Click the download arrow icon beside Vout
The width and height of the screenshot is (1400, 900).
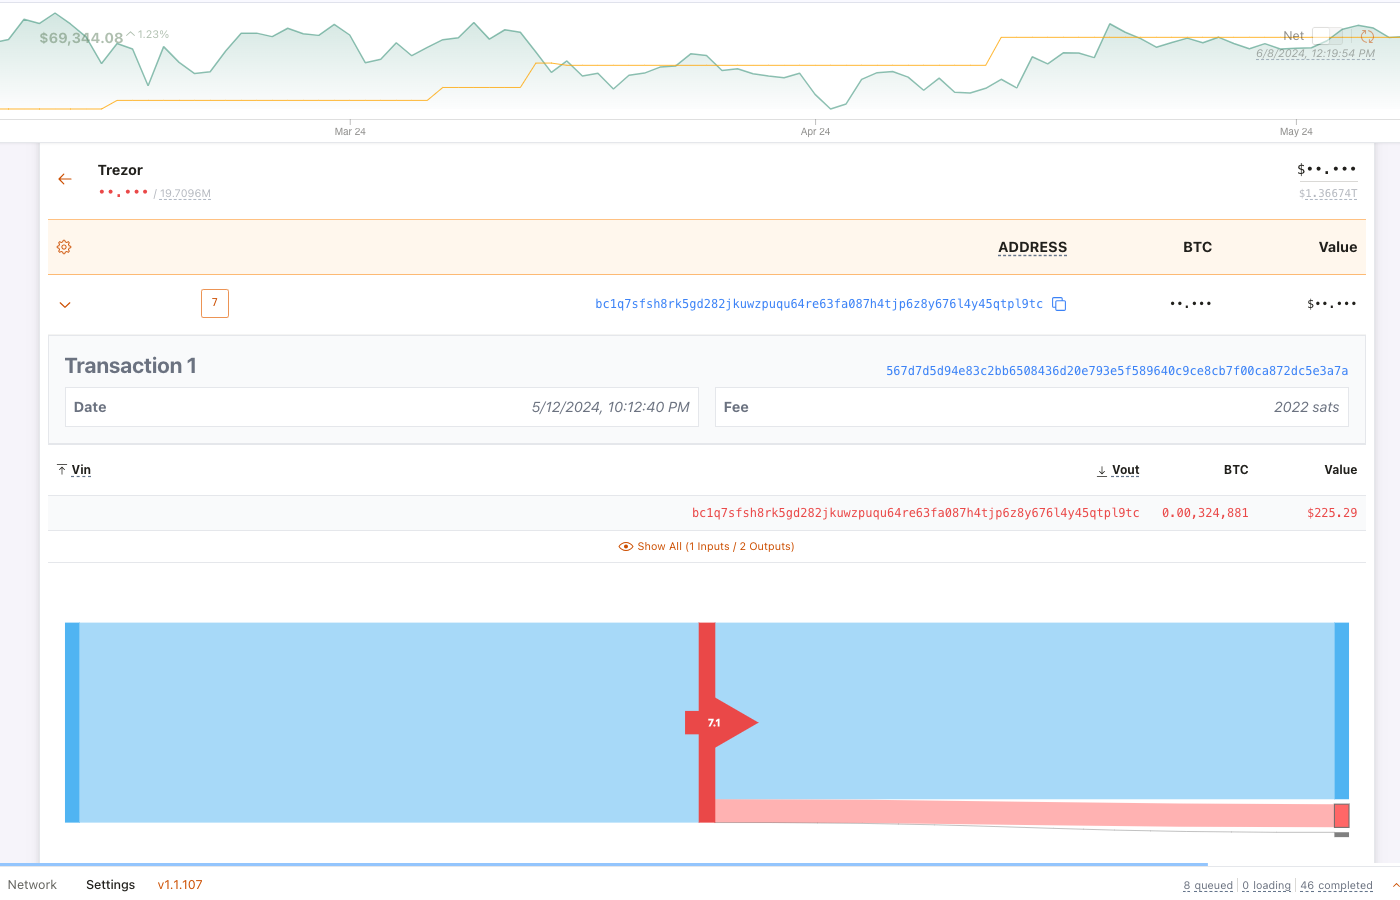point(1101,470)
